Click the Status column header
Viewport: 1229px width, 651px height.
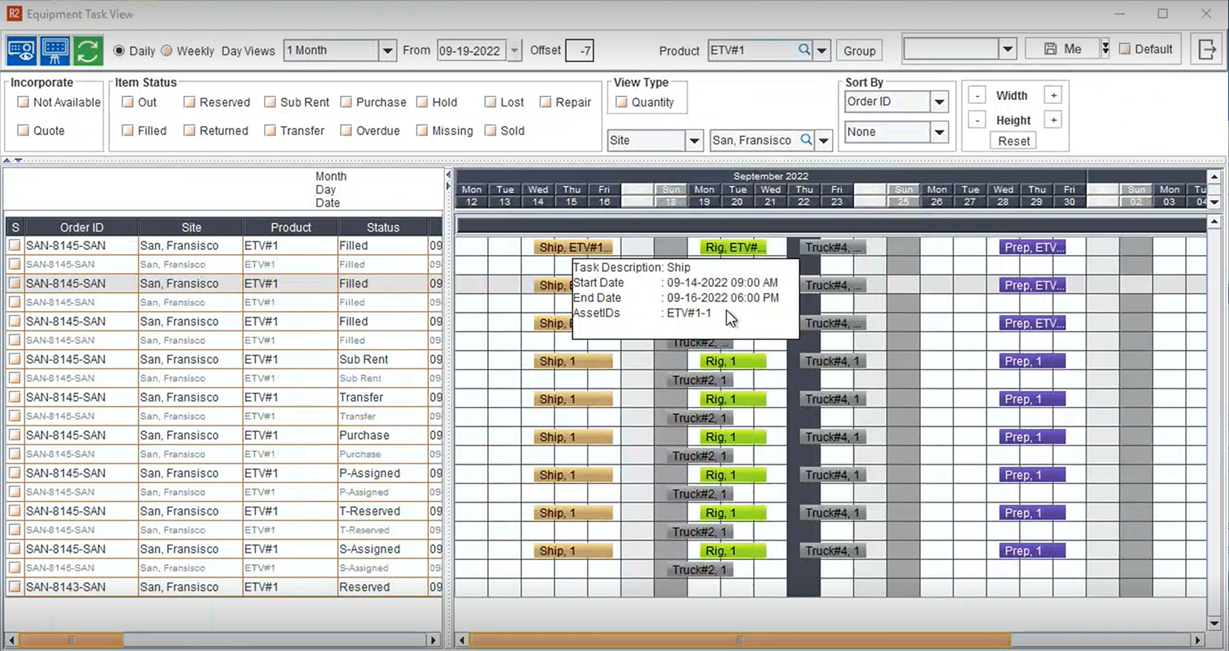(382, 228)
